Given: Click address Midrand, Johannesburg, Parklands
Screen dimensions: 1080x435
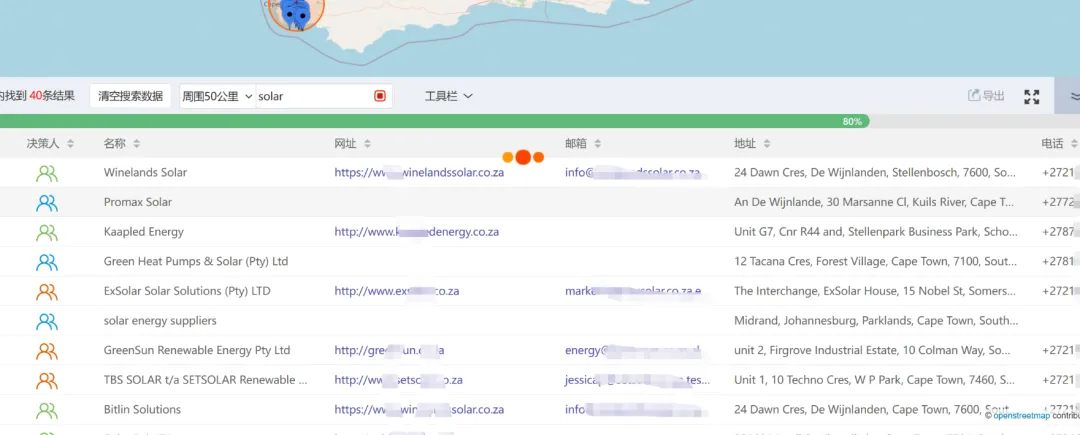Looking at the screenshot, I should coord(876,321).
